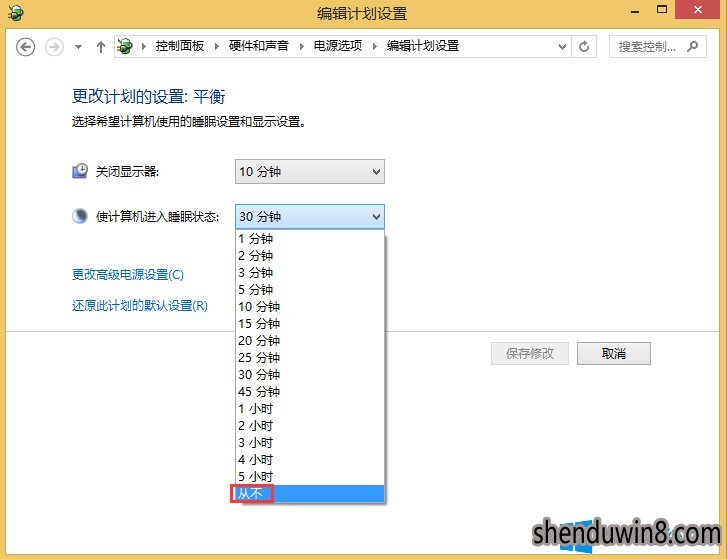The image size is (727, 559).
Task: Click the search magnifier icon
Action: pos(693,46)
